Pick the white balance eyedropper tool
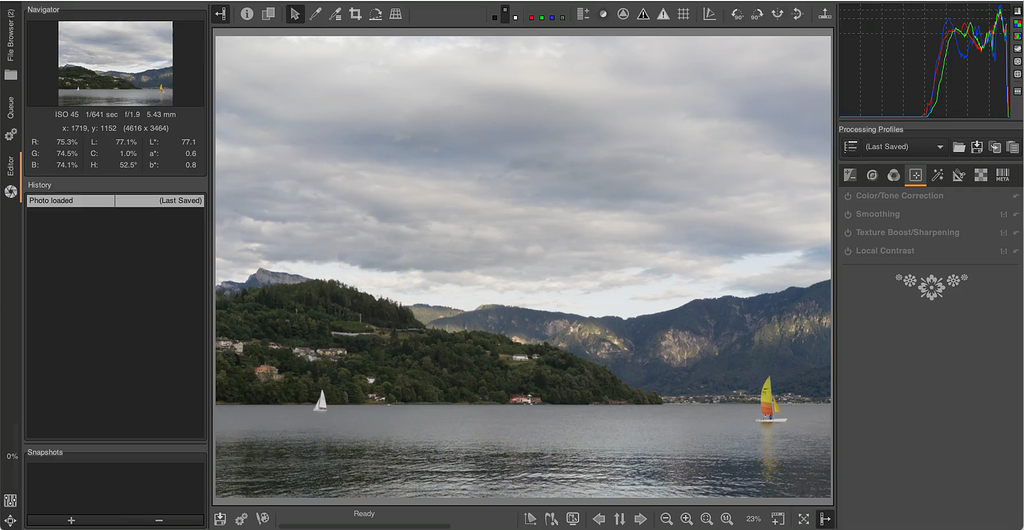Image resolution: width=1024 pixels, height=530 pixels. (315, 14)
